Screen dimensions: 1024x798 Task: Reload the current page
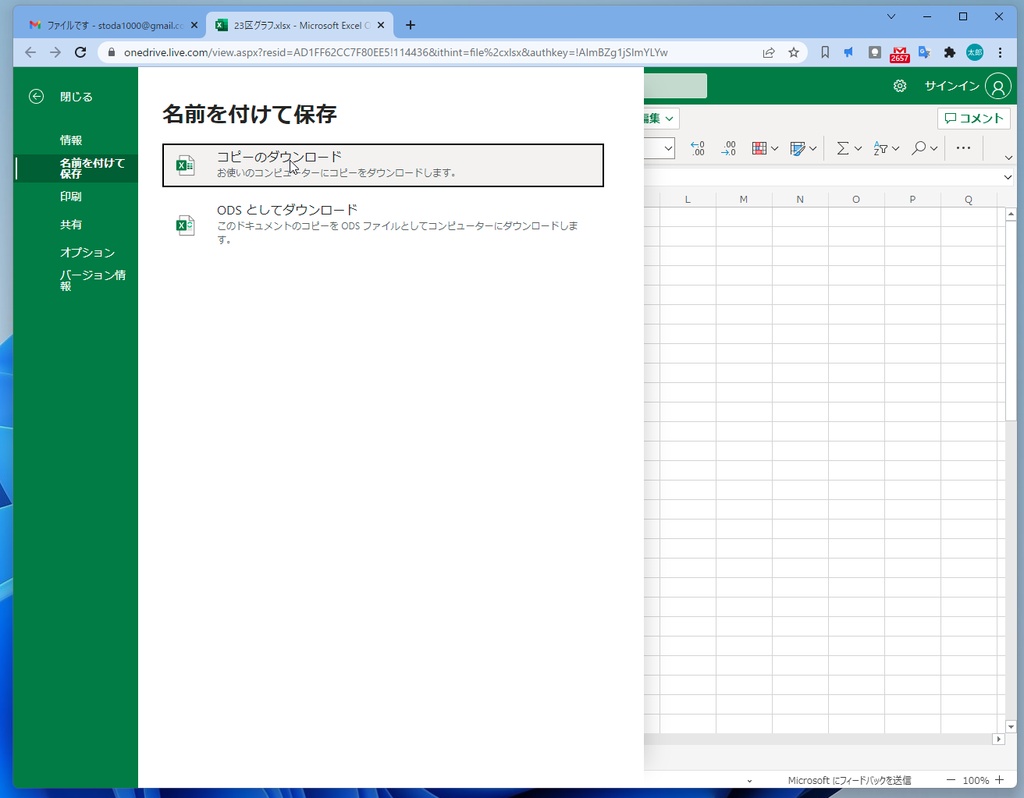coord(80,52)
